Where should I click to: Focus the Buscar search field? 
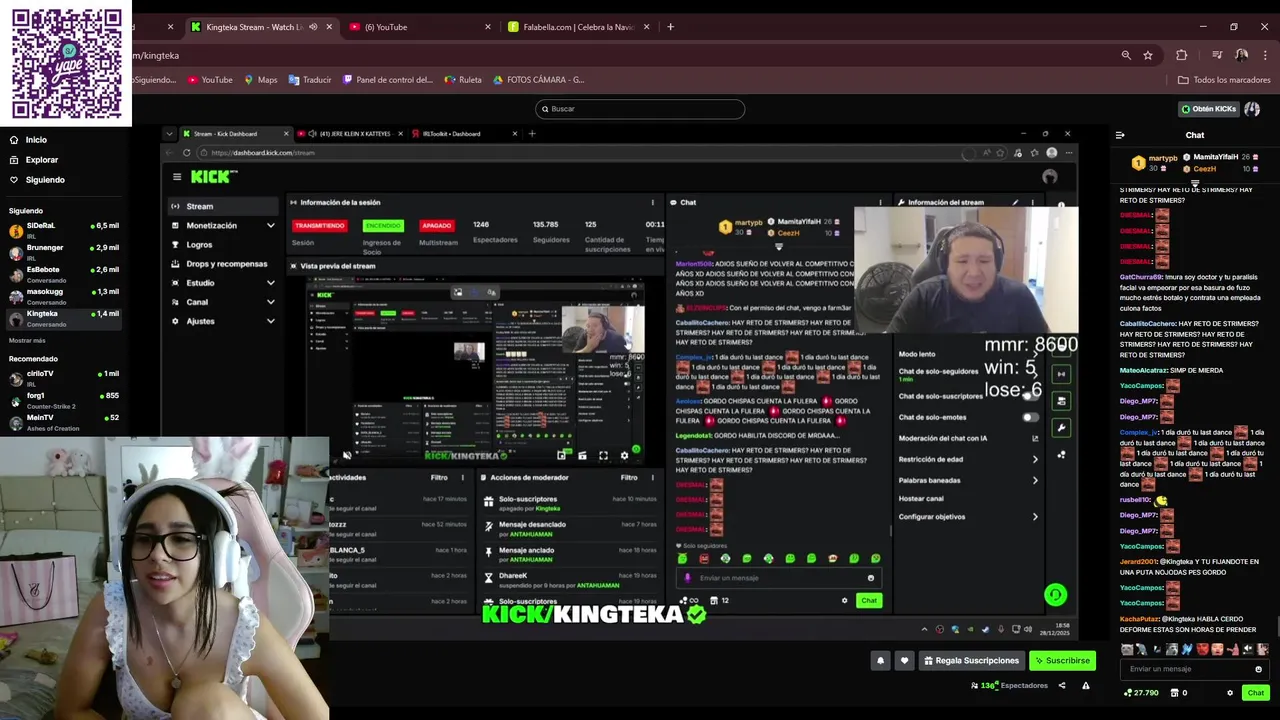[x=640, y=108]
